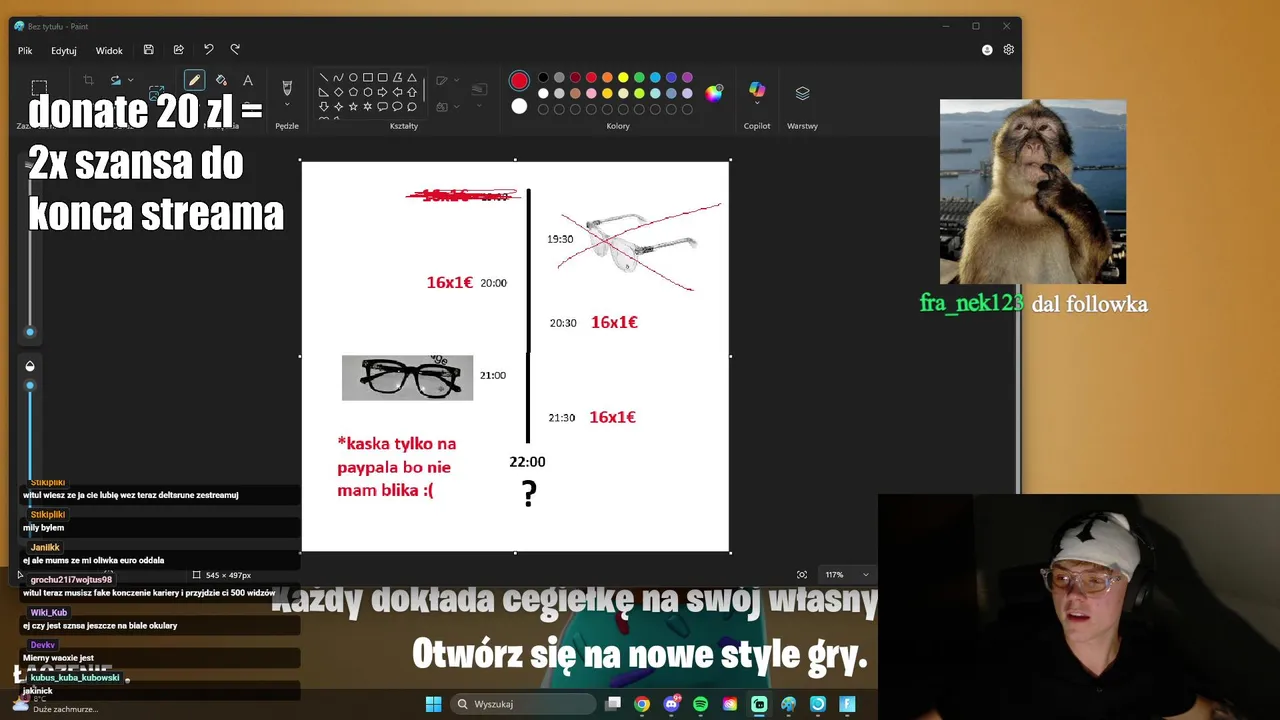
Task: Click the rectangular selection tool
Action: pos(39,87)
